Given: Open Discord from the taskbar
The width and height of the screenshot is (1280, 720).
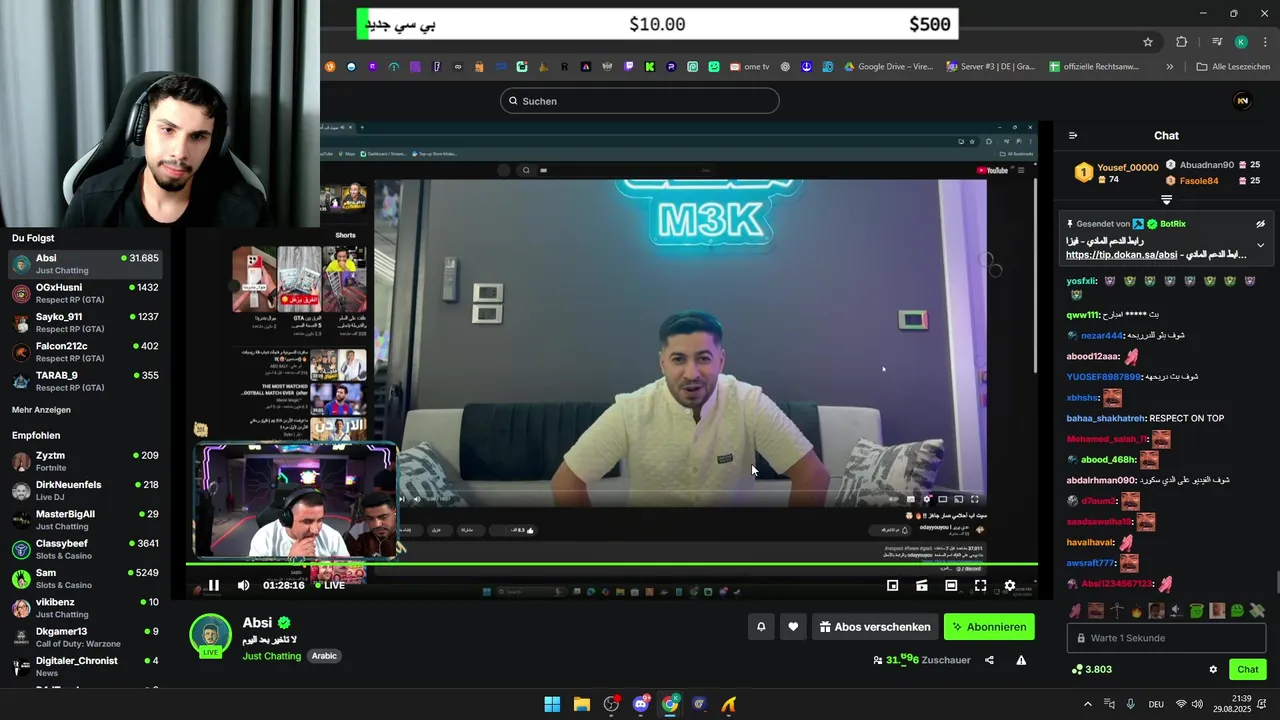Looking at the screenshot, I should [x=641, y=704].
